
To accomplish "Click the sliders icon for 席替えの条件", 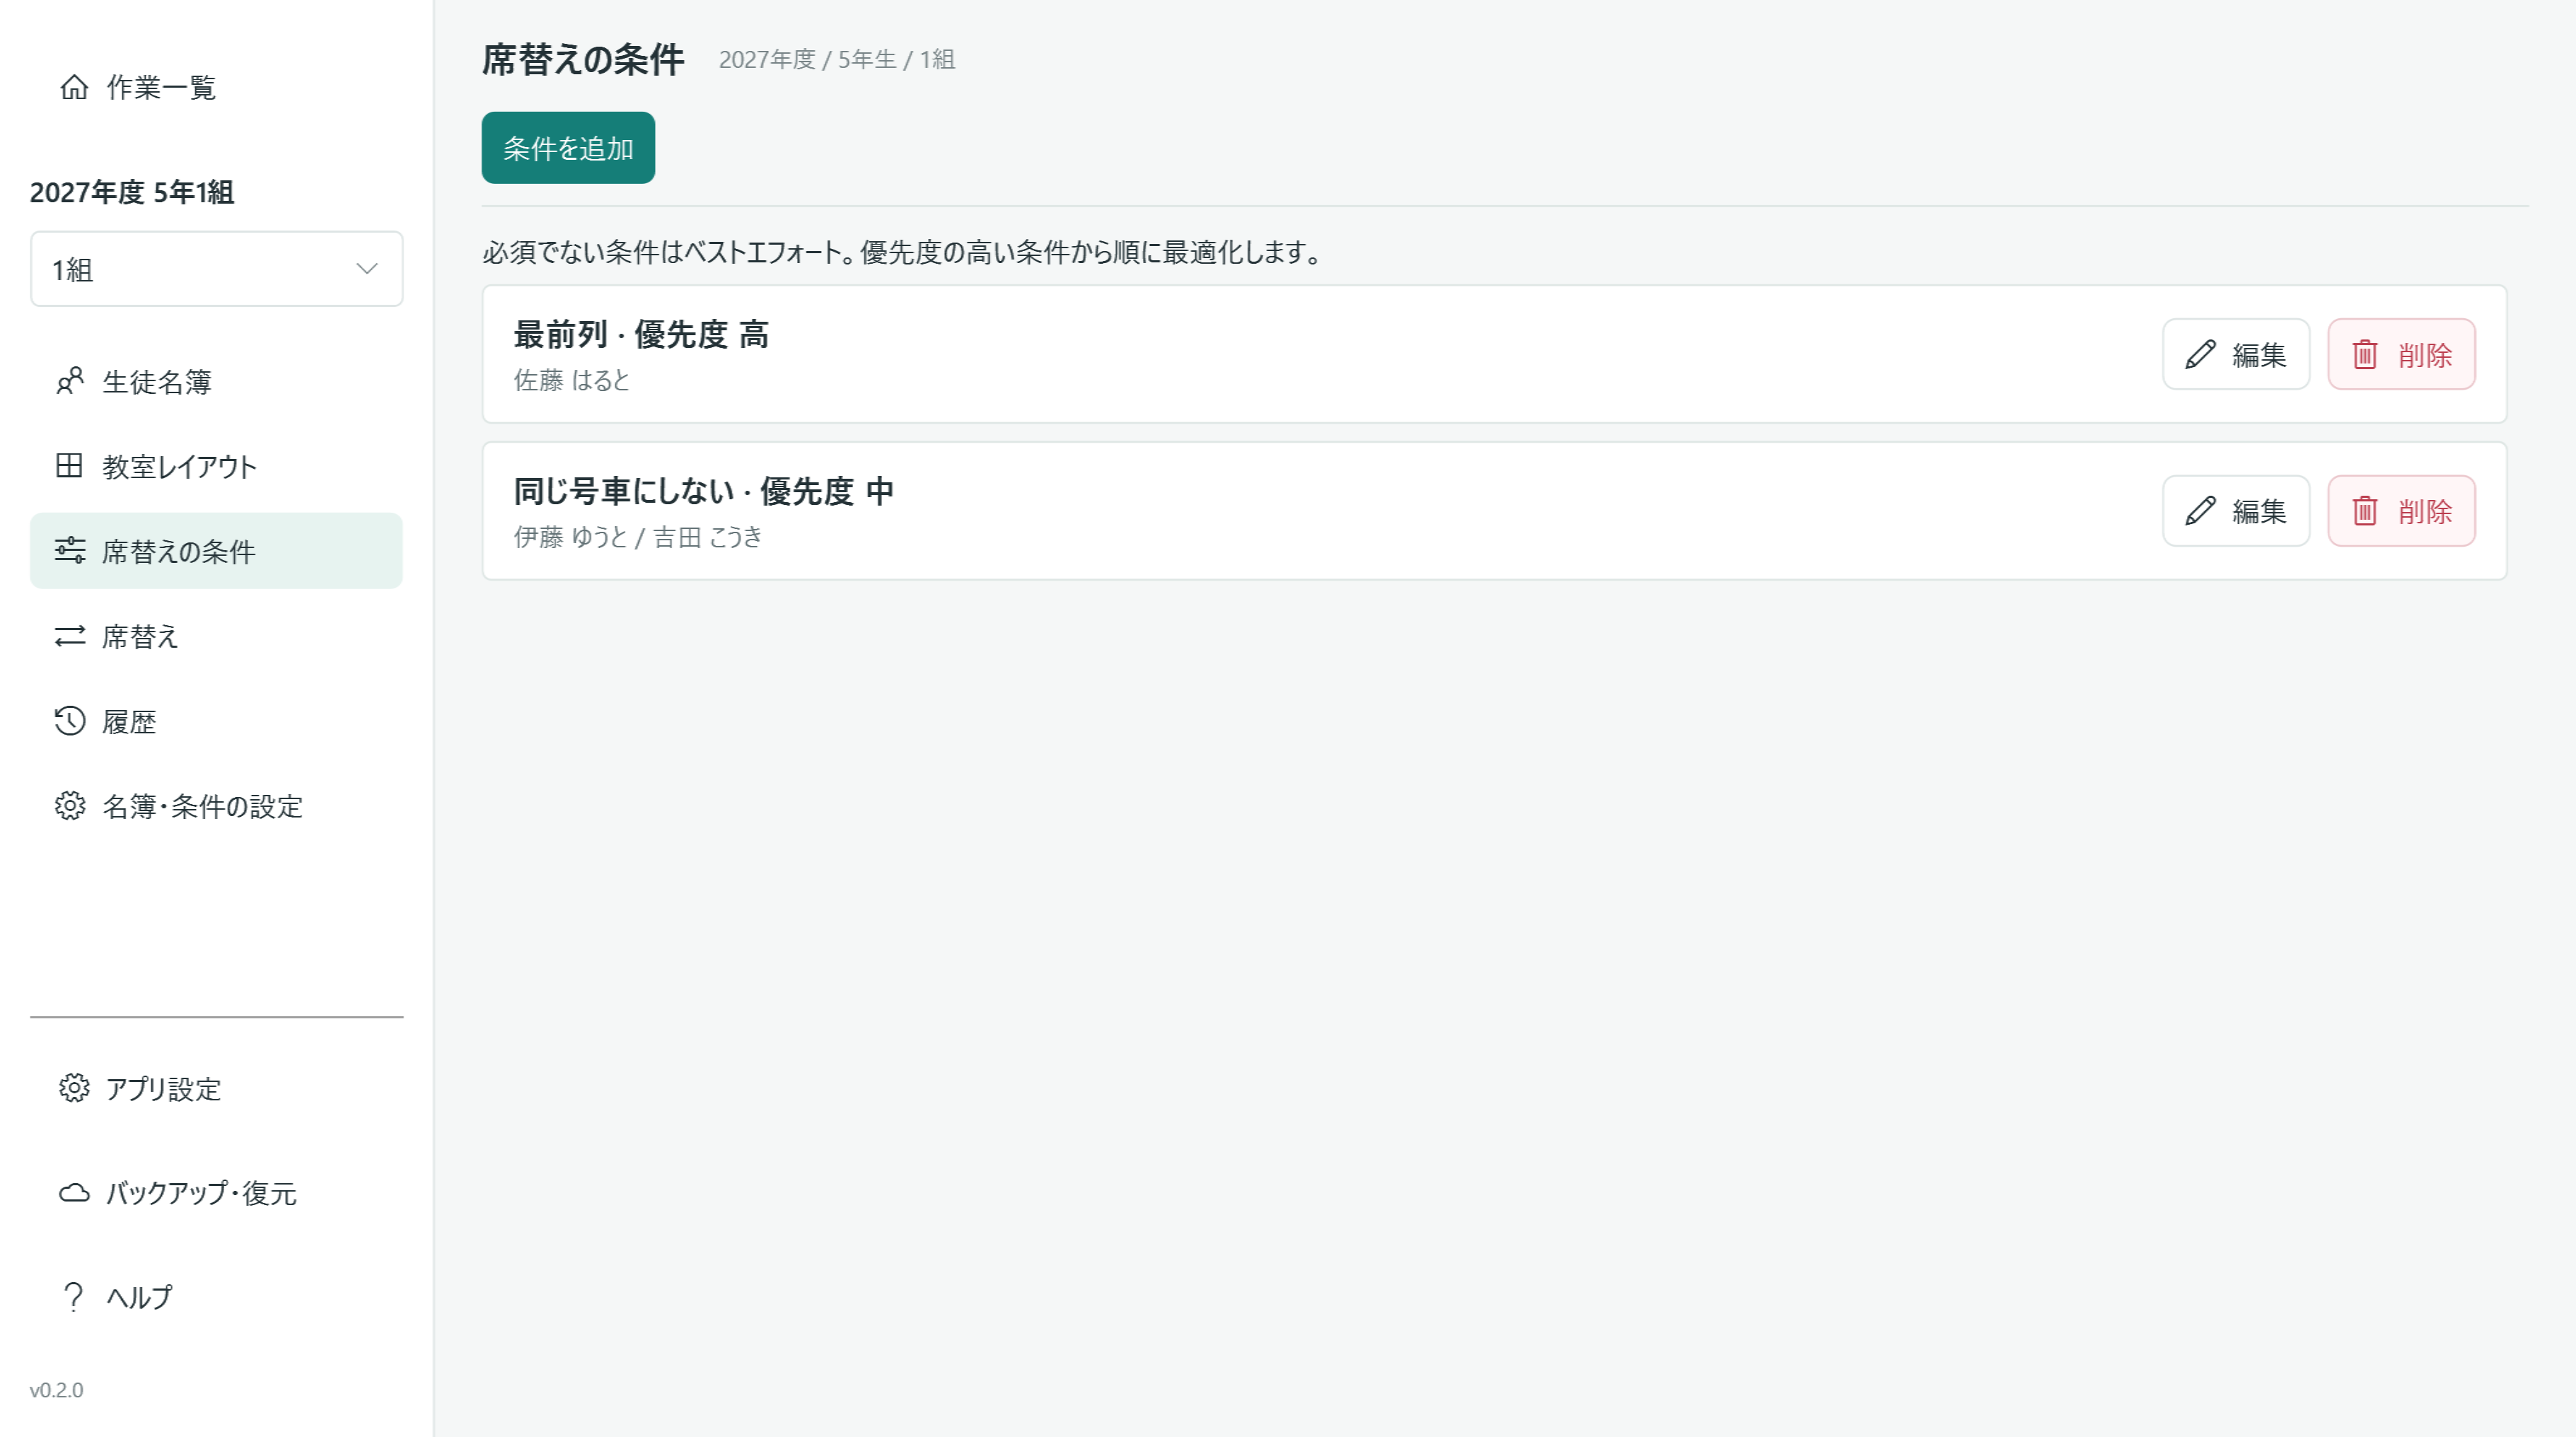I will coord(69,550).
